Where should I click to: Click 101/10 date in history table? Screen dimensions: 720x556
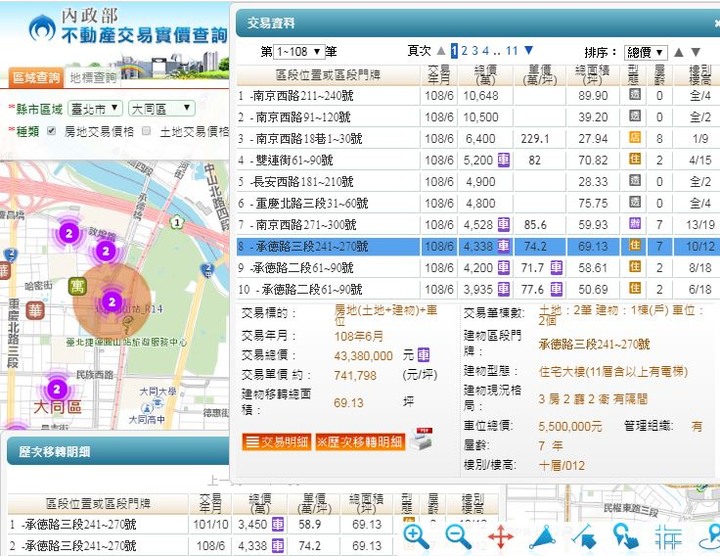pyautogui.click(x=211, y=524)
